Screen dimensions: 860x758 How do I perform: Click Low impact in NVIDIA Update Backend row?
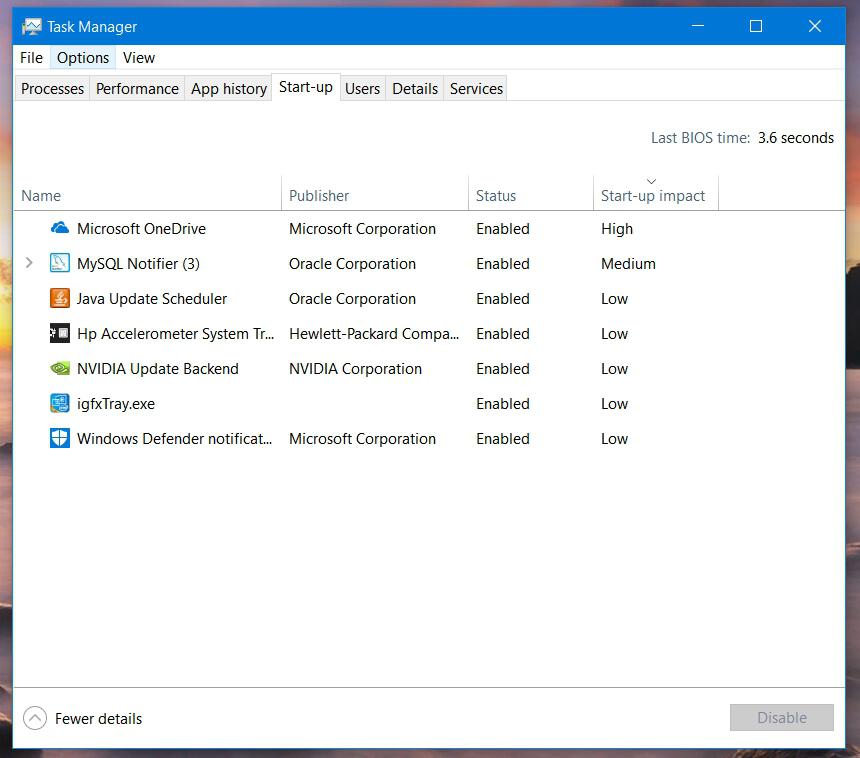coord(614,369)
